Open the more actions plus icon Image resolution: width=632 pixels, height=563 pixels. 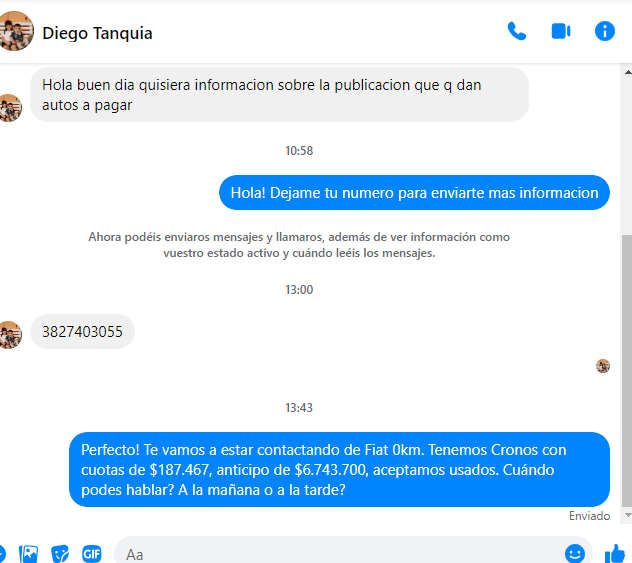[x=1, y=554]
